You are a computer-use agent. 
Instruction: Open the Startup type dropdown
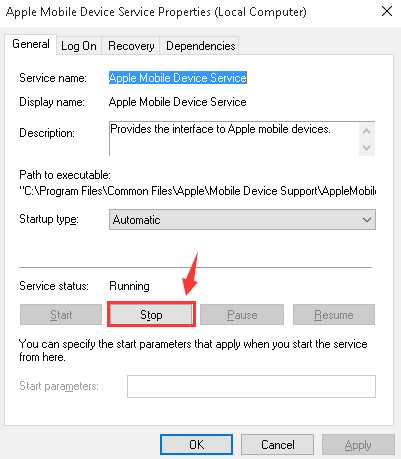click(x=242, y=220)
